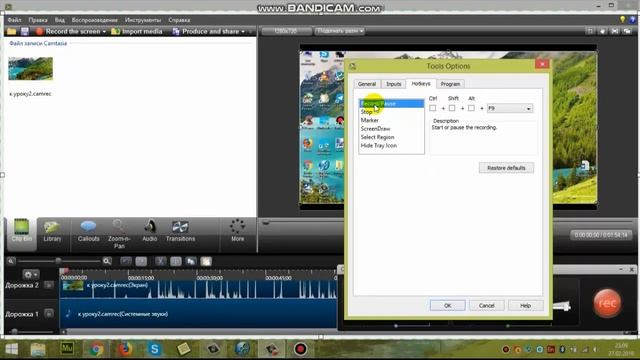640x360 pixels.
Task: Toggle the Alt modifier checkbox
Action: (x=471, y=108)
